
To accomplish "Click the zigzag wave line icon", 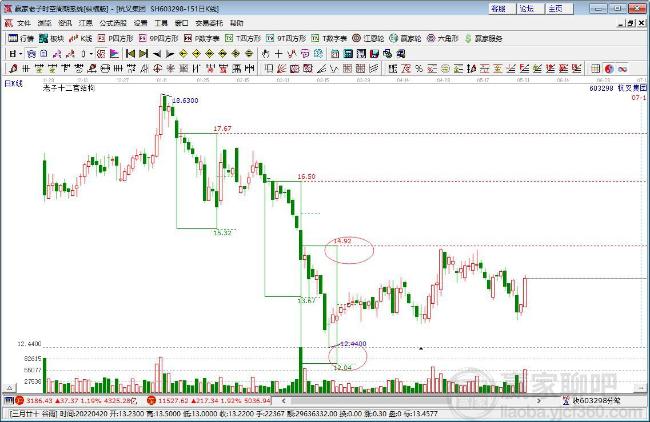I will click(x=335, y=68).
